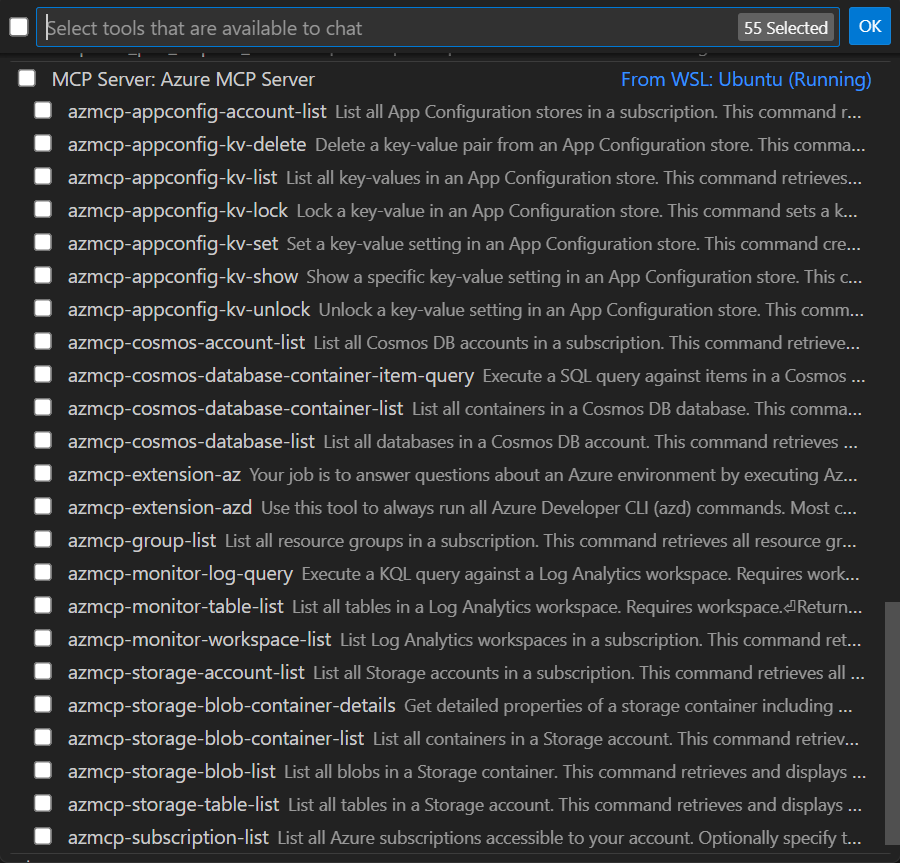Select the azmcp-appconfig-kv-list tool name
900x863 pixels.
(172, 177)
